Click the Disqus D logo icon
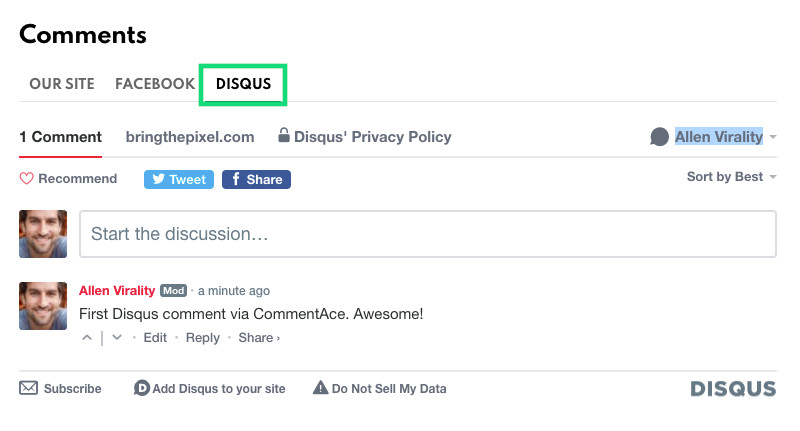This screenshot has height=431, width=800. click(142, 388)
